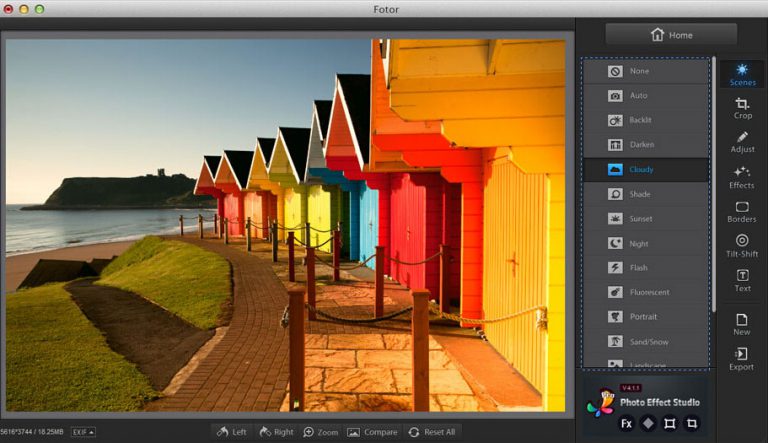
Task: Switch to the Scenes tab
Action: [x=742, y=74]
